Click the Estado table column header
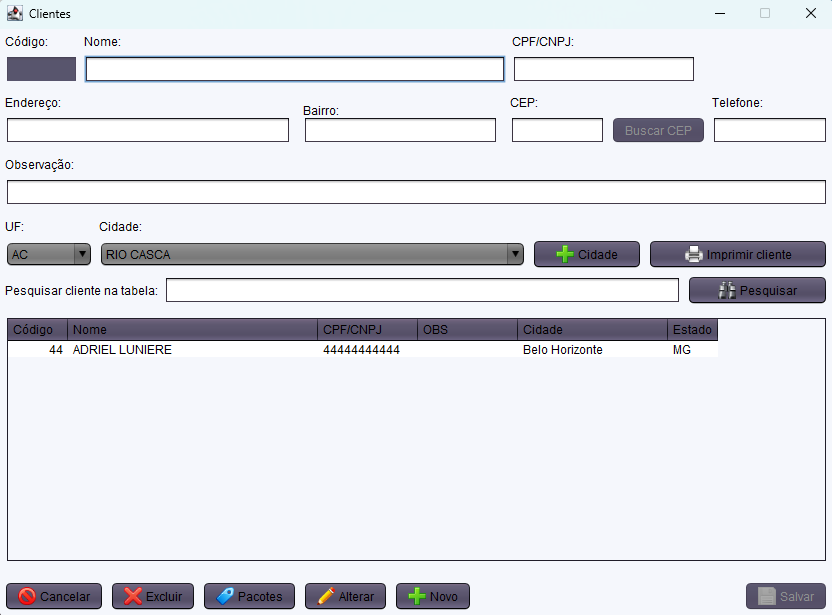The width and height of the screenshot is (832, 615). click(692, 330)
